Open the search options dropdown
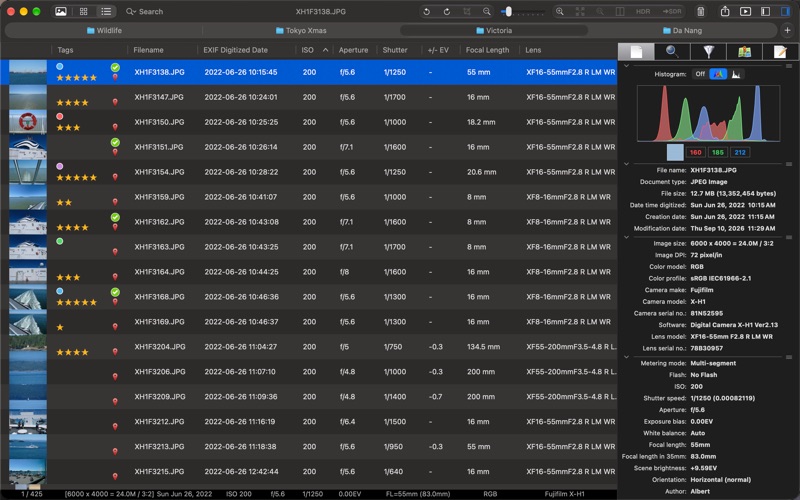 [x=131, y=11]
